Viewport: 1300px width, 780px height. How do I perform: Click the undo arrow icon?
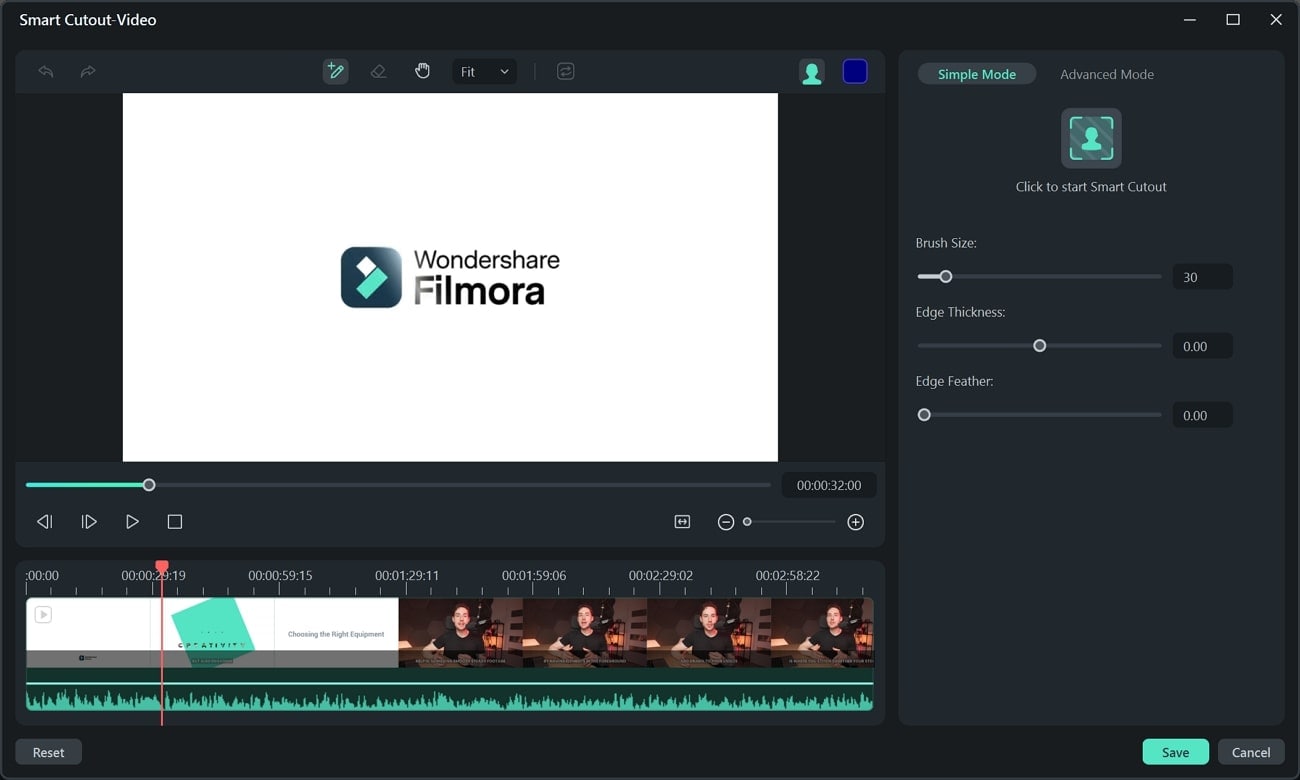pyautogui.click(x=45, y=72)
